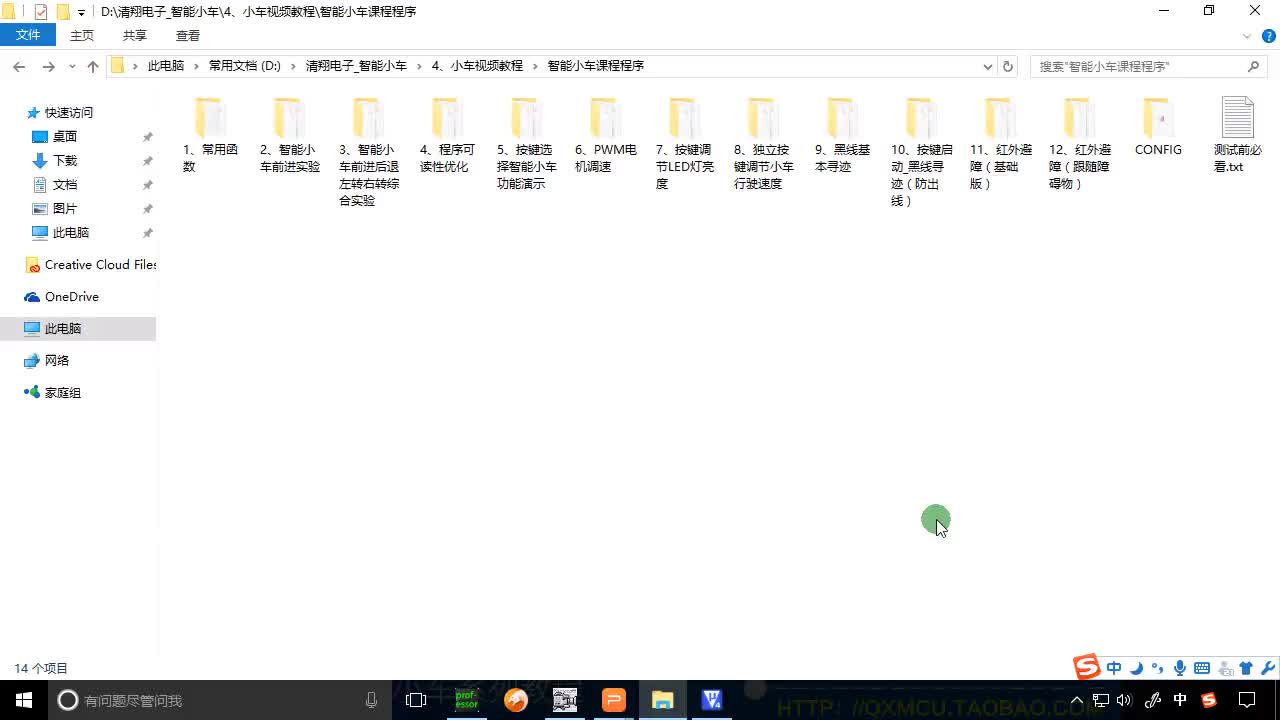Select the CONFIG folder
The height and width of the screenshot is (720, 1280).
pyautogui.click(x=1158, y=128)
